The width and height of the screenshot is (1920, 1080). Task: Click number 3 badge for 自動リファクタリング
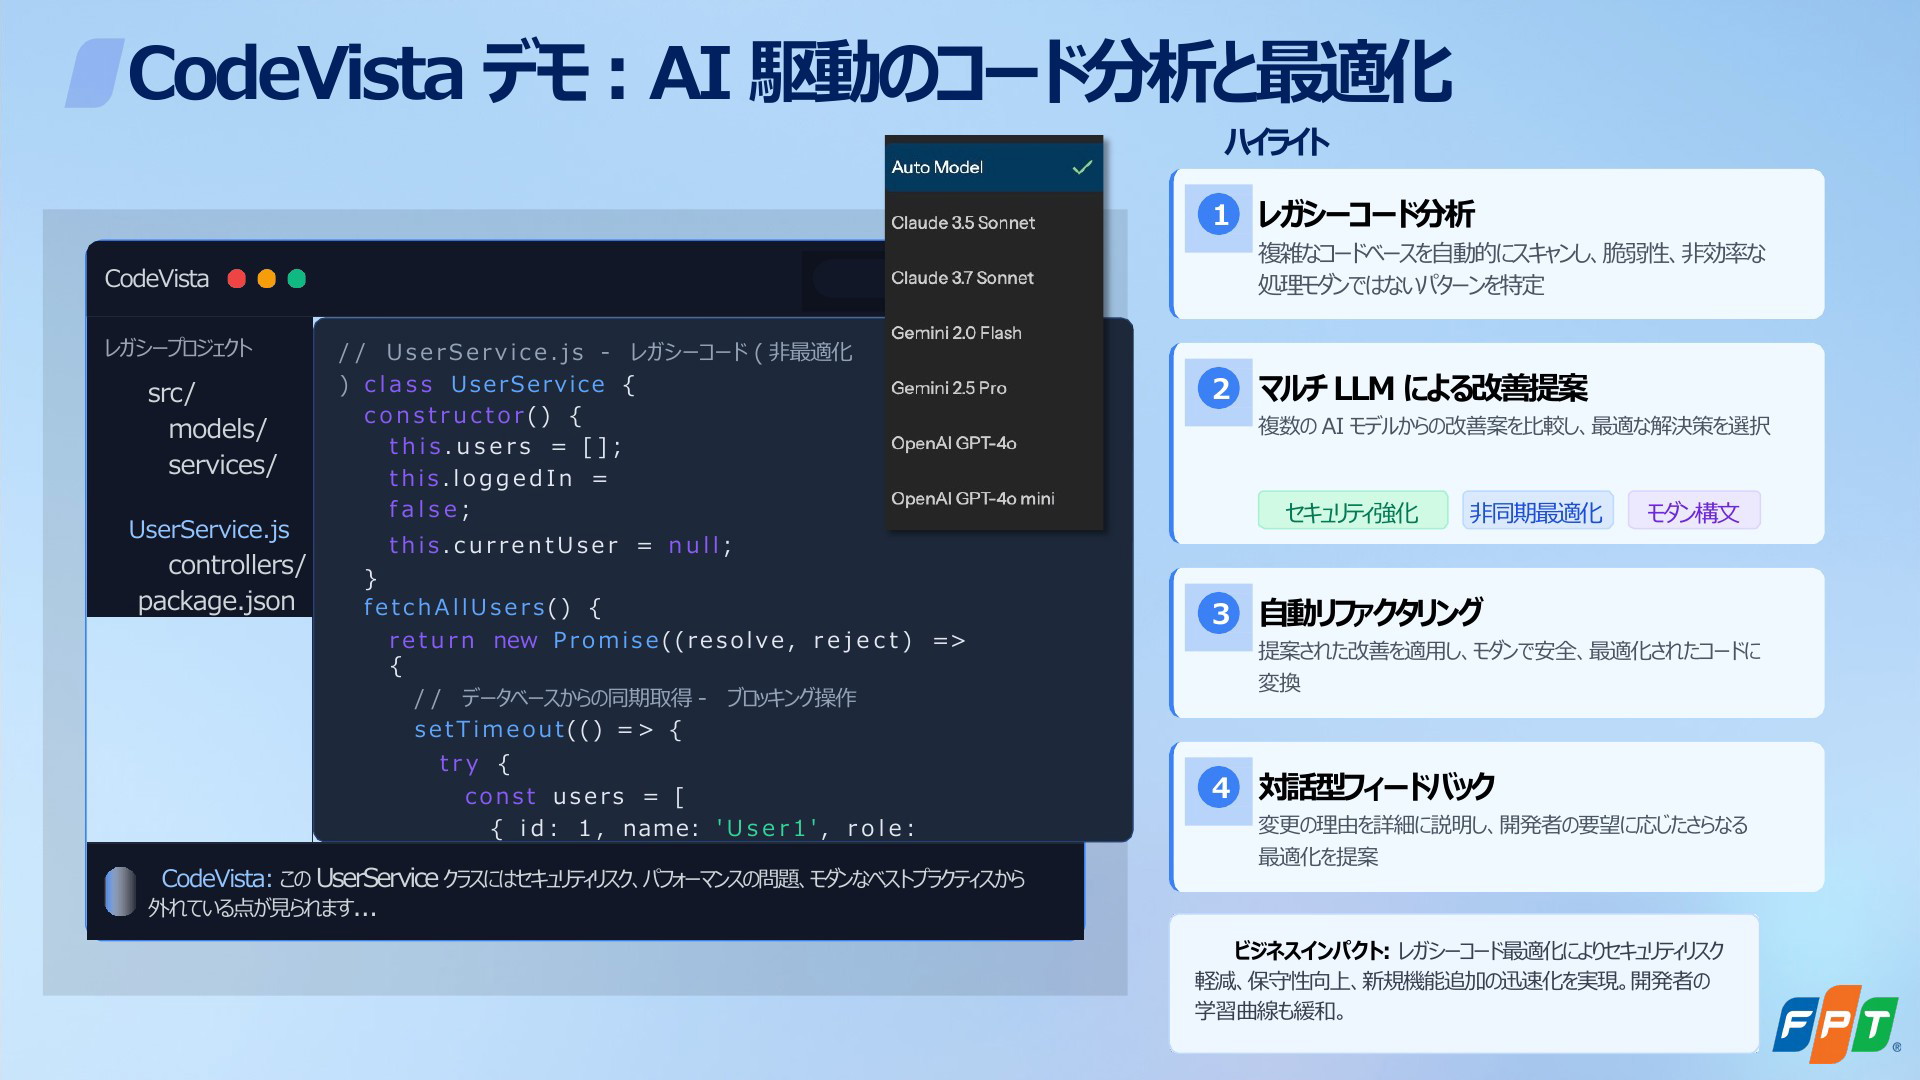[1219, 614]
